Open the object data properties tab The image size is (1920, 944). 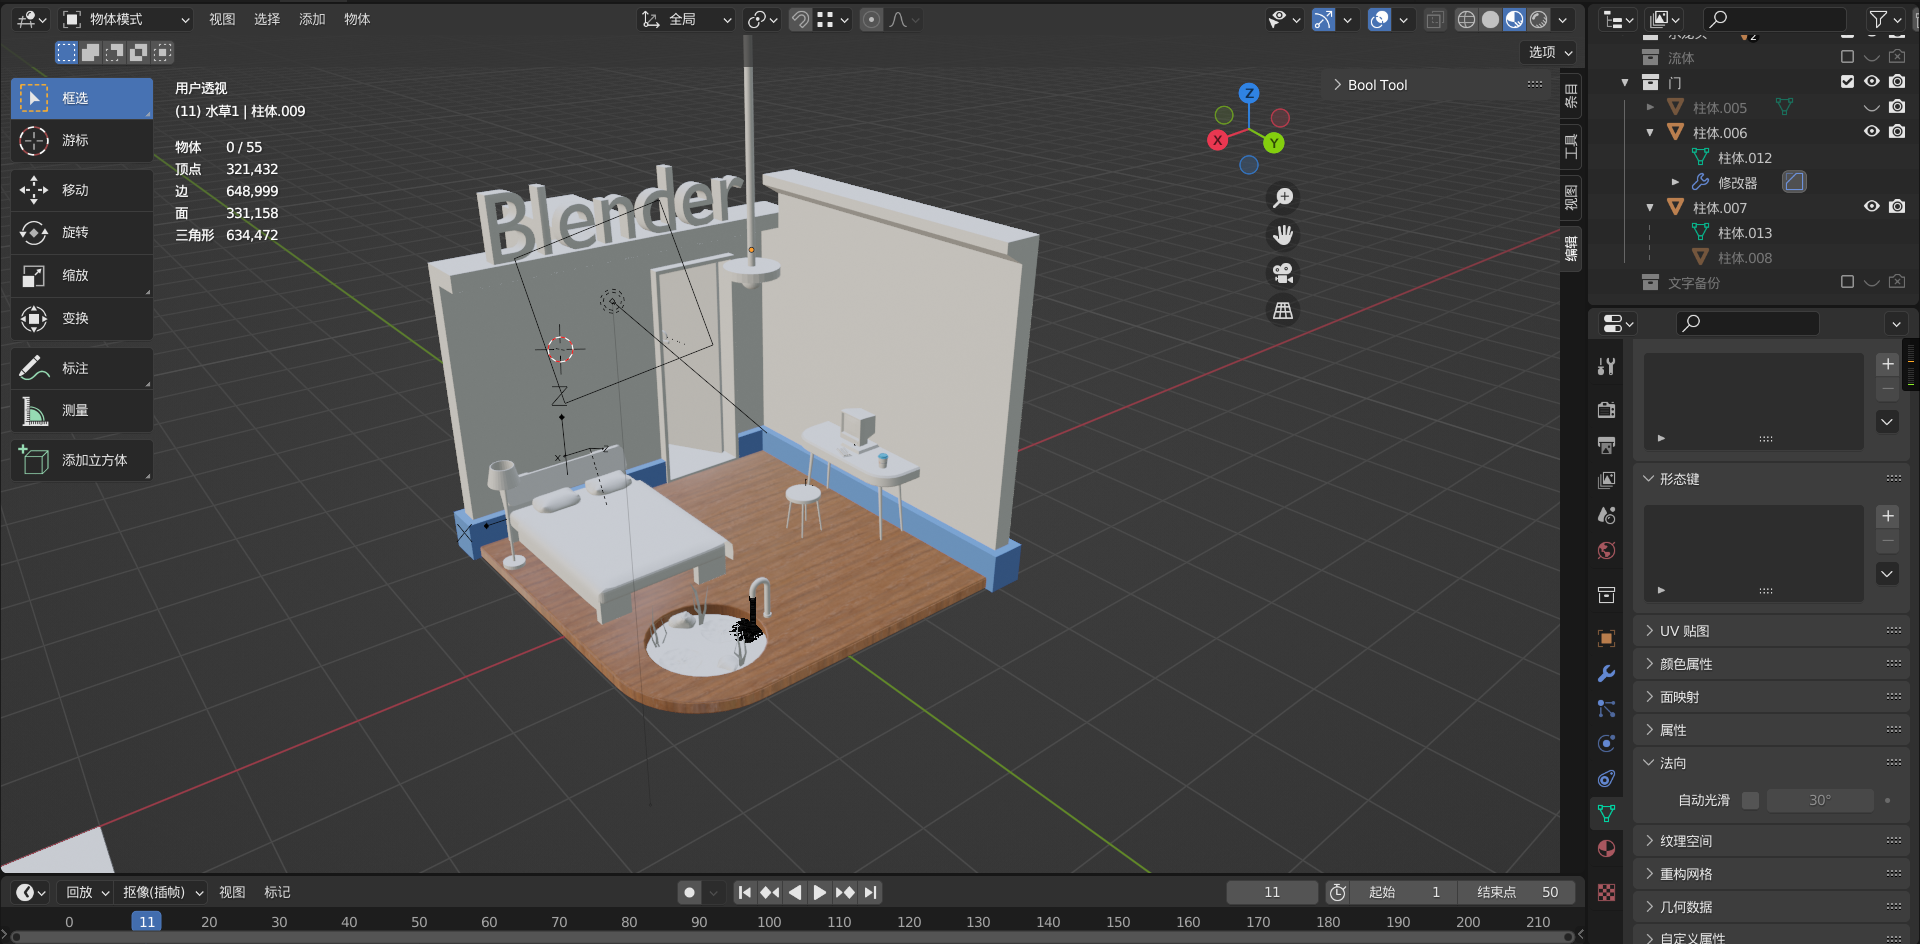1607,814
